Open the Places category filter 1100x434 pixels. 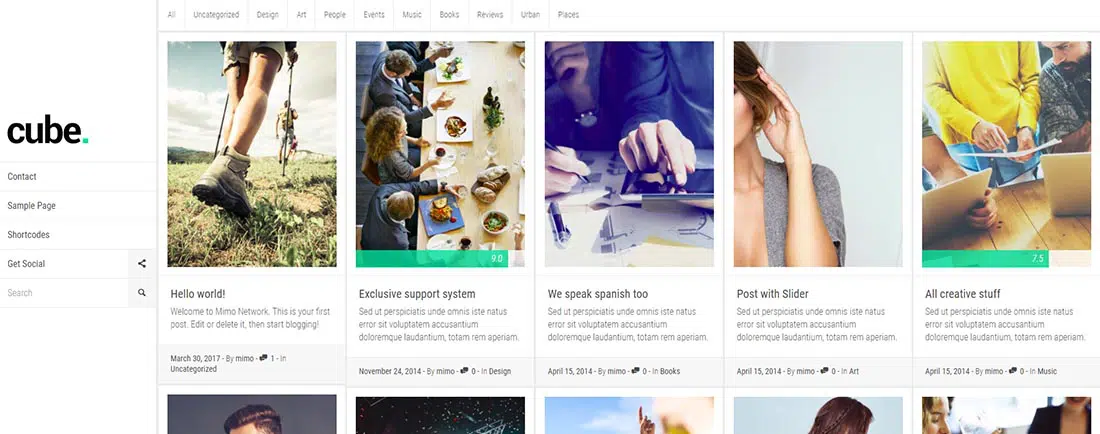tap(568, 15)
